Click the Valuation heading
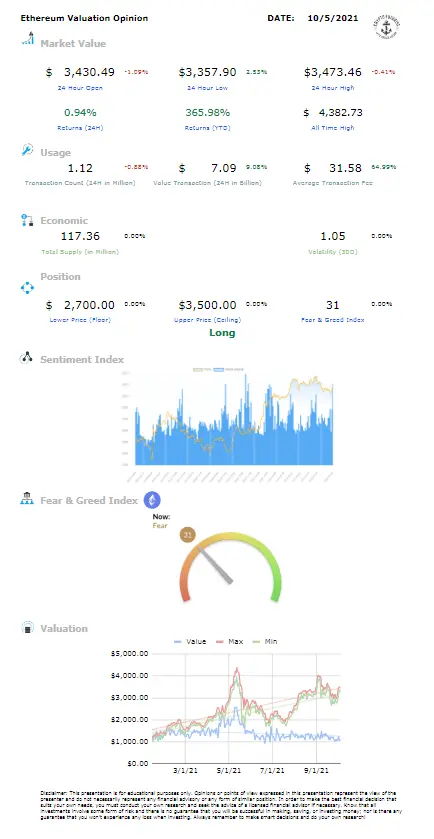The height and width of the screenshot is (839, 434). [x=64, y=629]
